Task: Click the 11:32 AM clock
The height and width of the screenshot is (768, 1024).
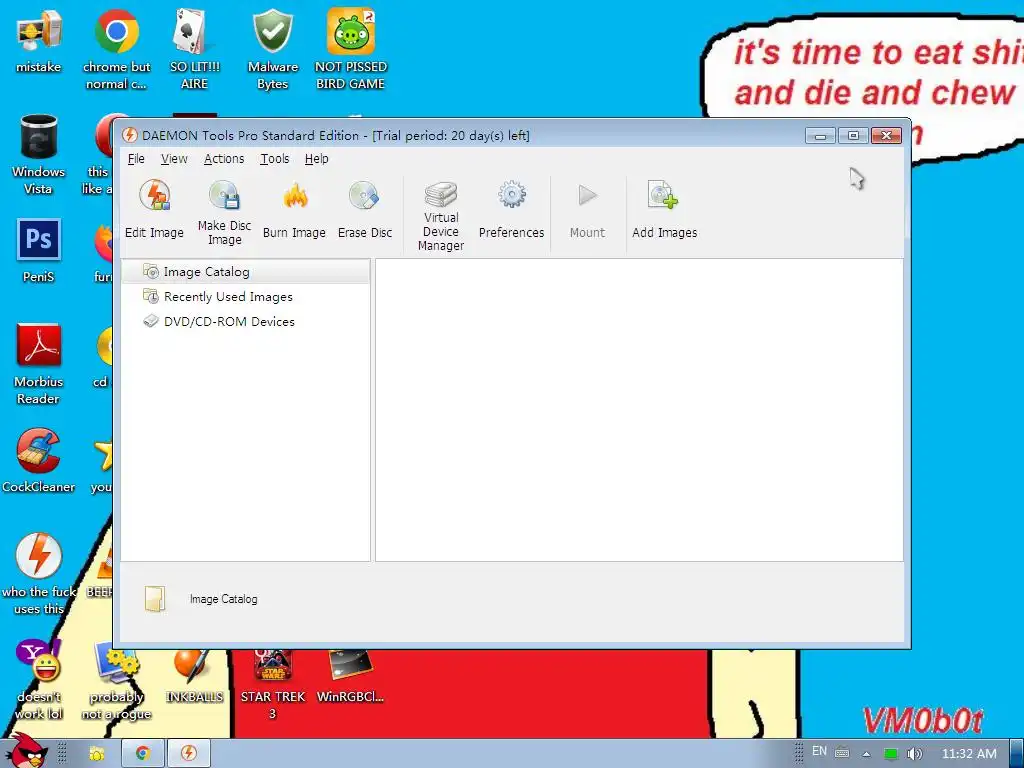Action: coord(969,754)
